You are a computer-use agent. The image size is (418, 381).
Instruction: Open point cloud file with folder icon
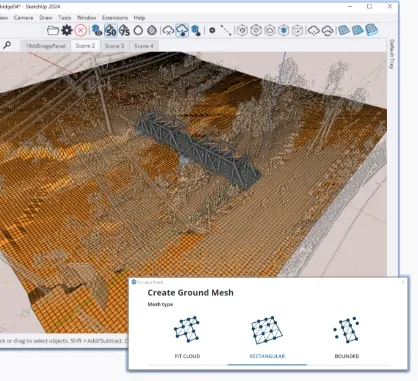tap(53, 31)
